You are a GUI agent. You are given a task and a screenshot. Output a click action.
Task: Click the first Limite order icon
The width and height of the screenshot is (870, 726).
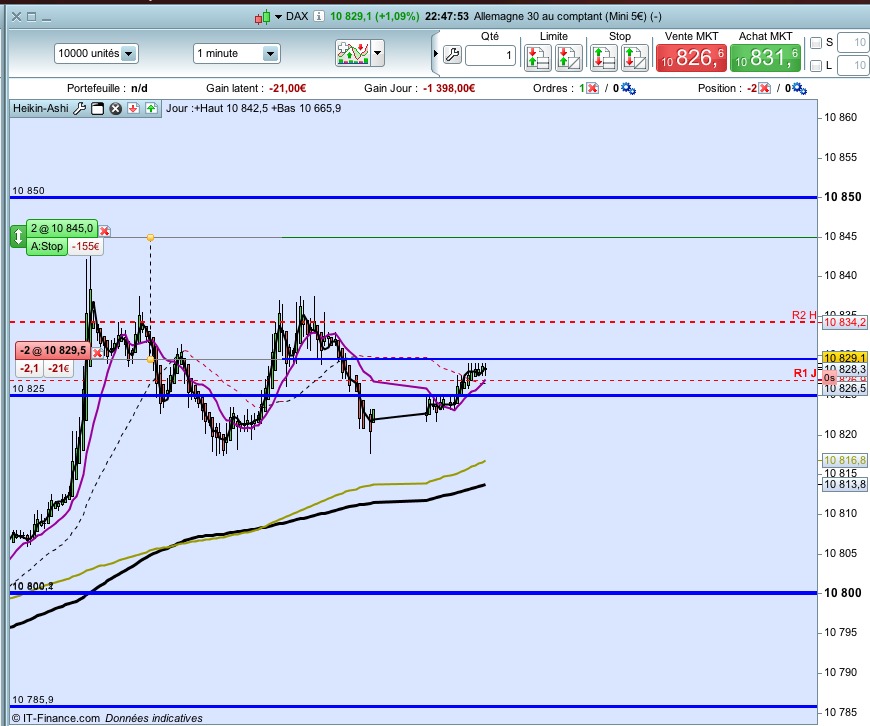tap(538, 58)
